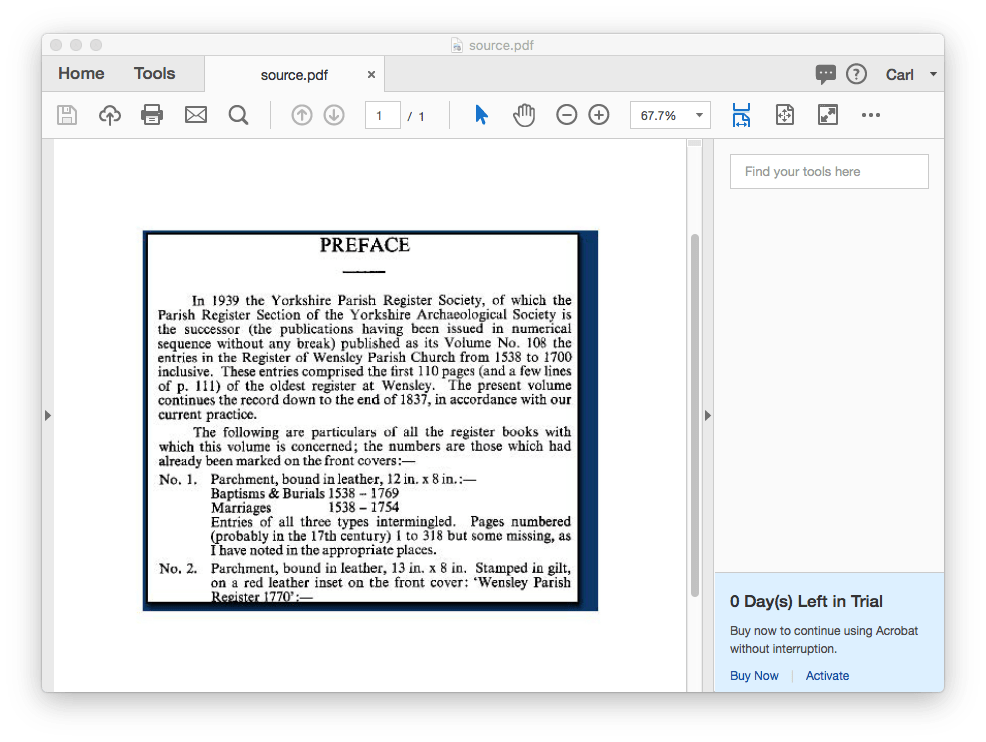The image size is (986, 742).
Task: Click the Zoom out icon
Action: tap(566, 114)
